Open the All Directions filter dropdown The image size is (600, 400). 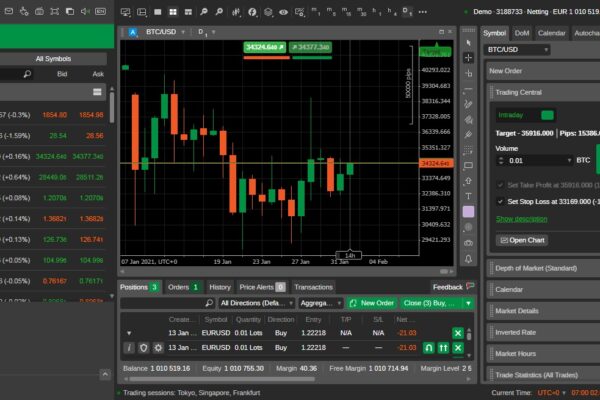click(x=257, y=303)
